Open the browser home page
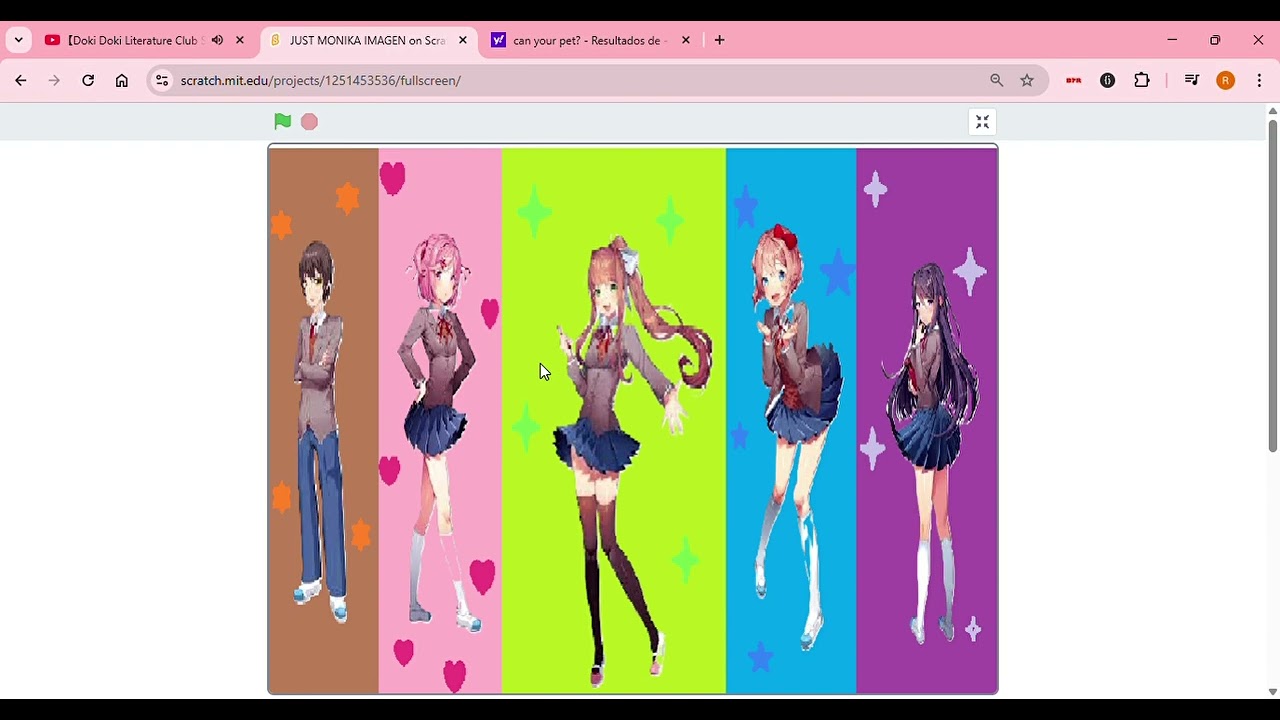 point(122,80)
